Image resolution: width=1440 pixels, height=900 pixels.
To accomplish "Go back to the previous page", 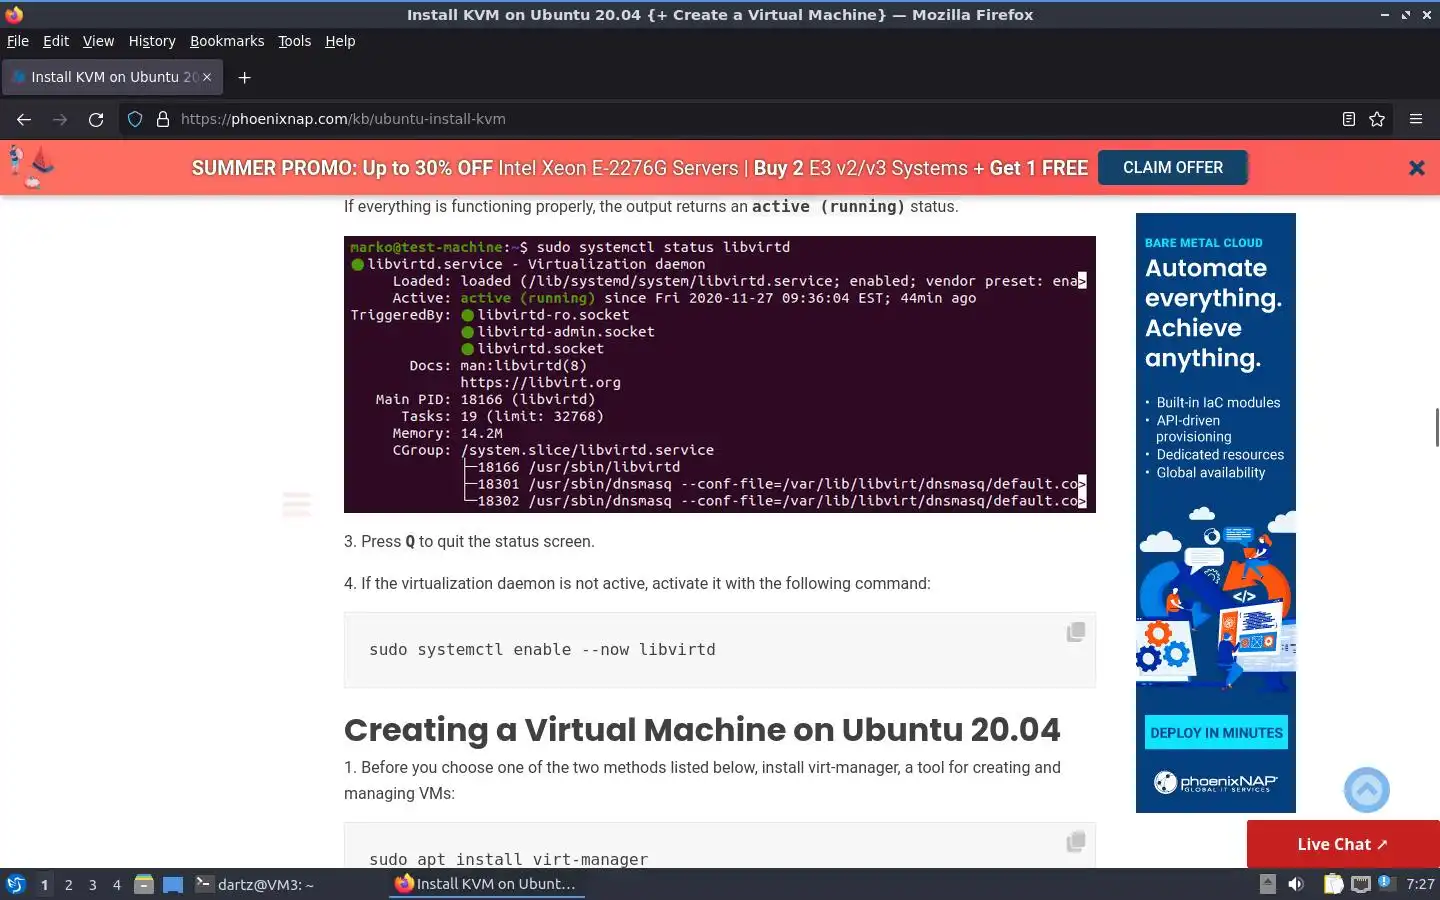I will [24, 119].
